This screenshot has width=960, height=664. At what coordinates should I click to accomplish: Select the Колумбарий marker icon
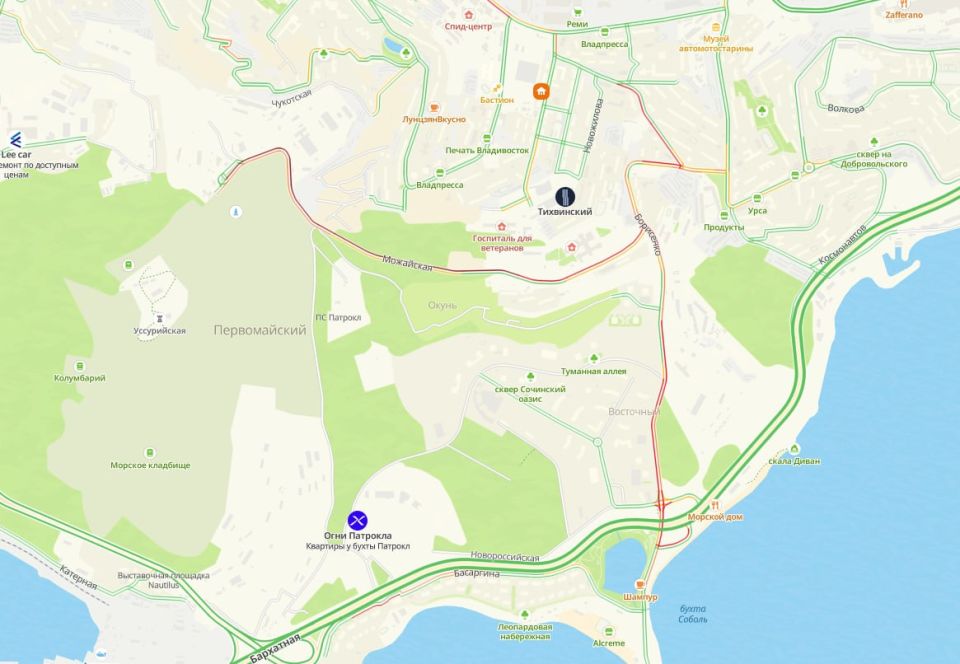point(80,366)
